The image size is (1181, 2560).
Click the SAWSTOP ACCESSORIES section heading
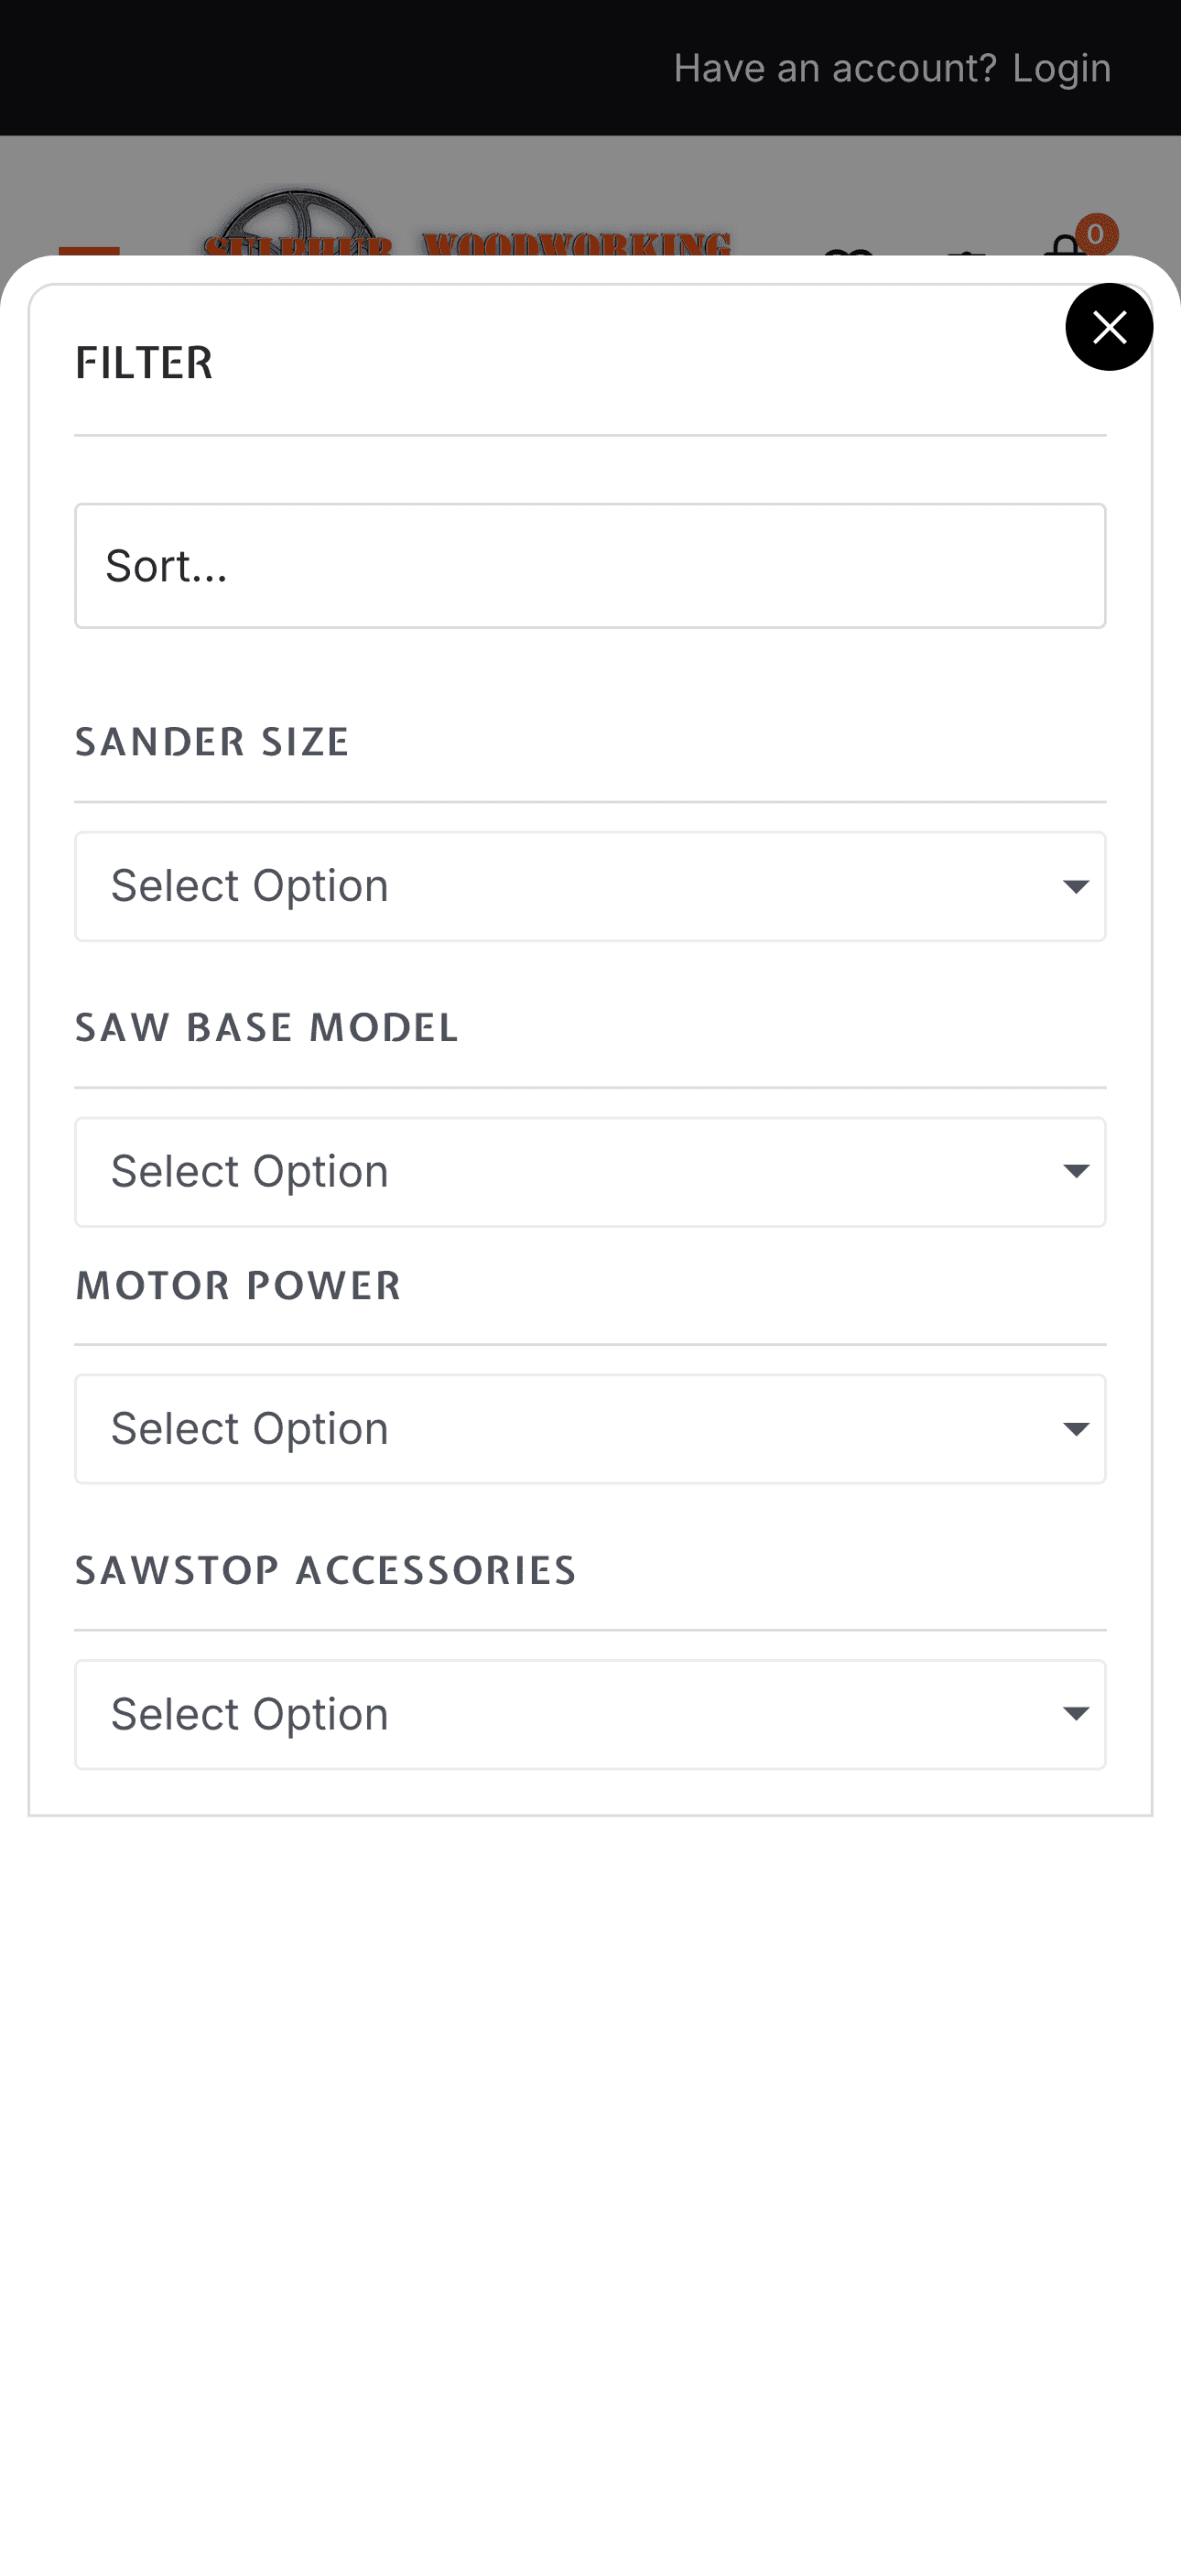point(325,1571)
